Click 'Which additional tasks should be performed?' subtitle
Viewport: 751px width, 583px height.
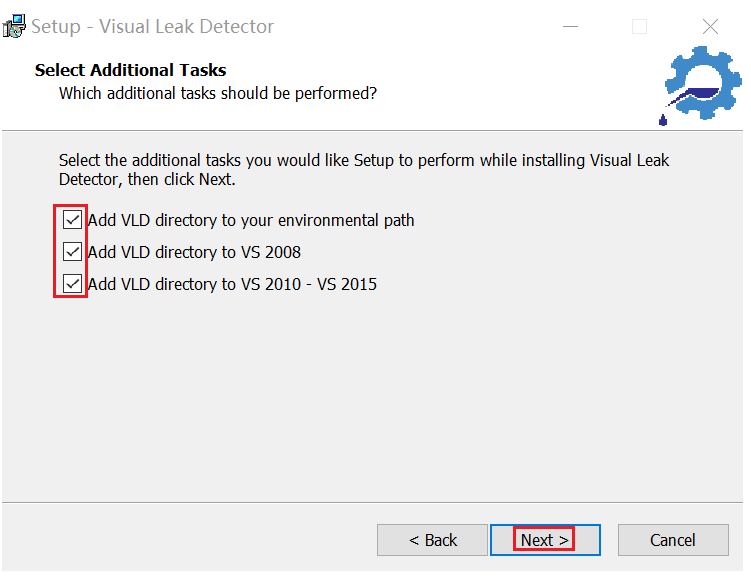tap(218, 93)
